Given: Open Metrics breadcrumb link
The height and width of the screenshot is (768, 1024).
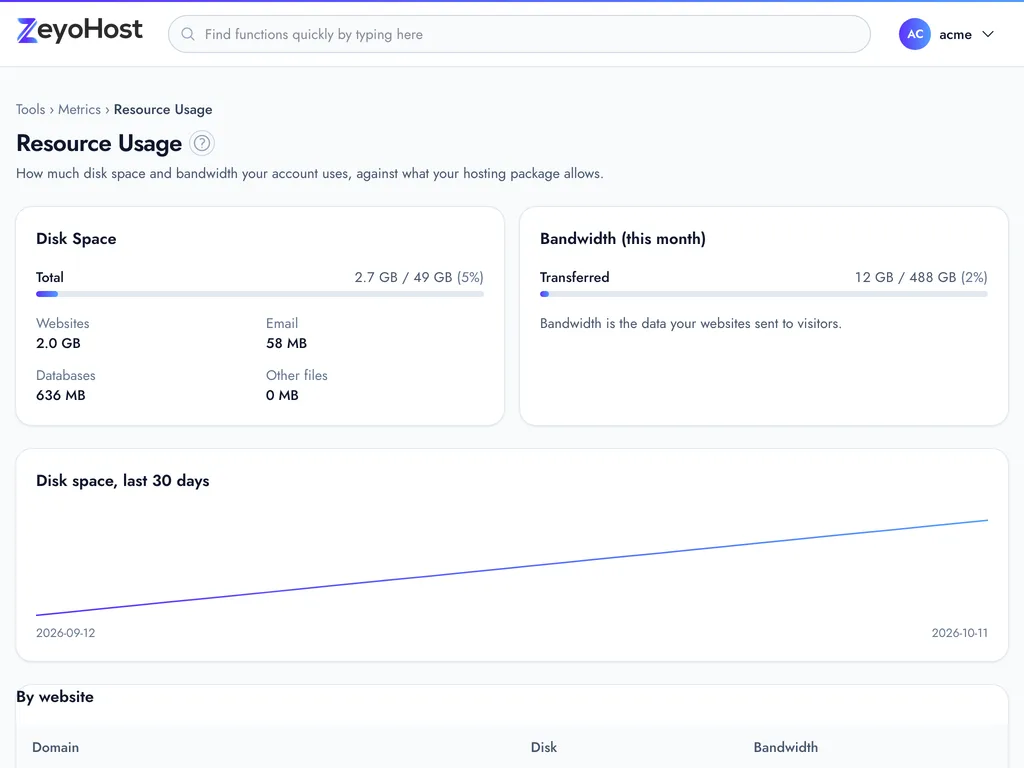Looking at the screenshot, I should click(80, 109).
